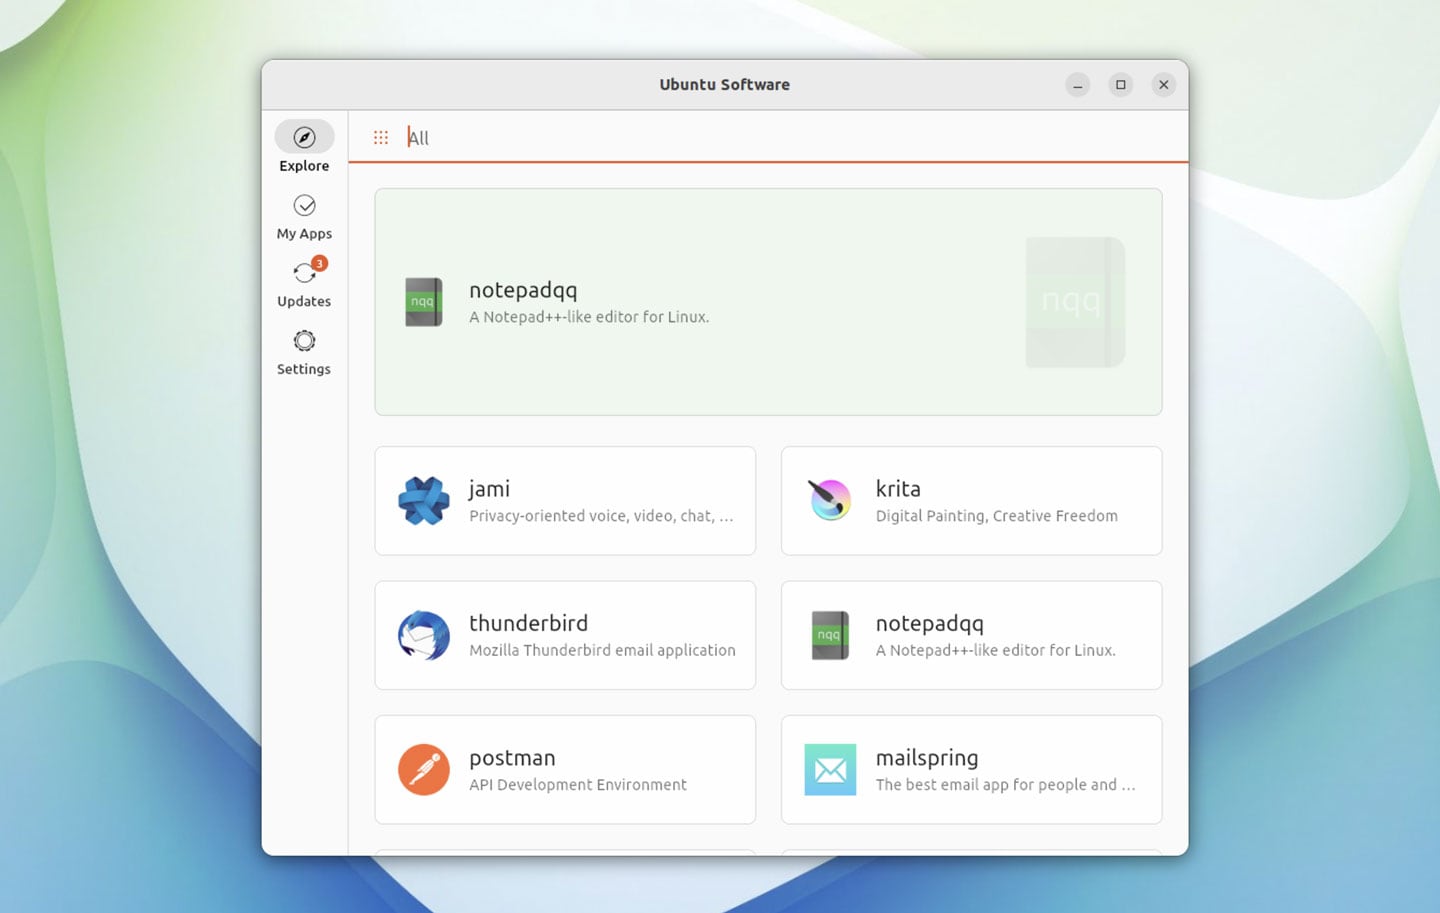Screen dimensions: 1440x913
Task: Click the mailspring envelope app icon
Action: pos(829,769)
